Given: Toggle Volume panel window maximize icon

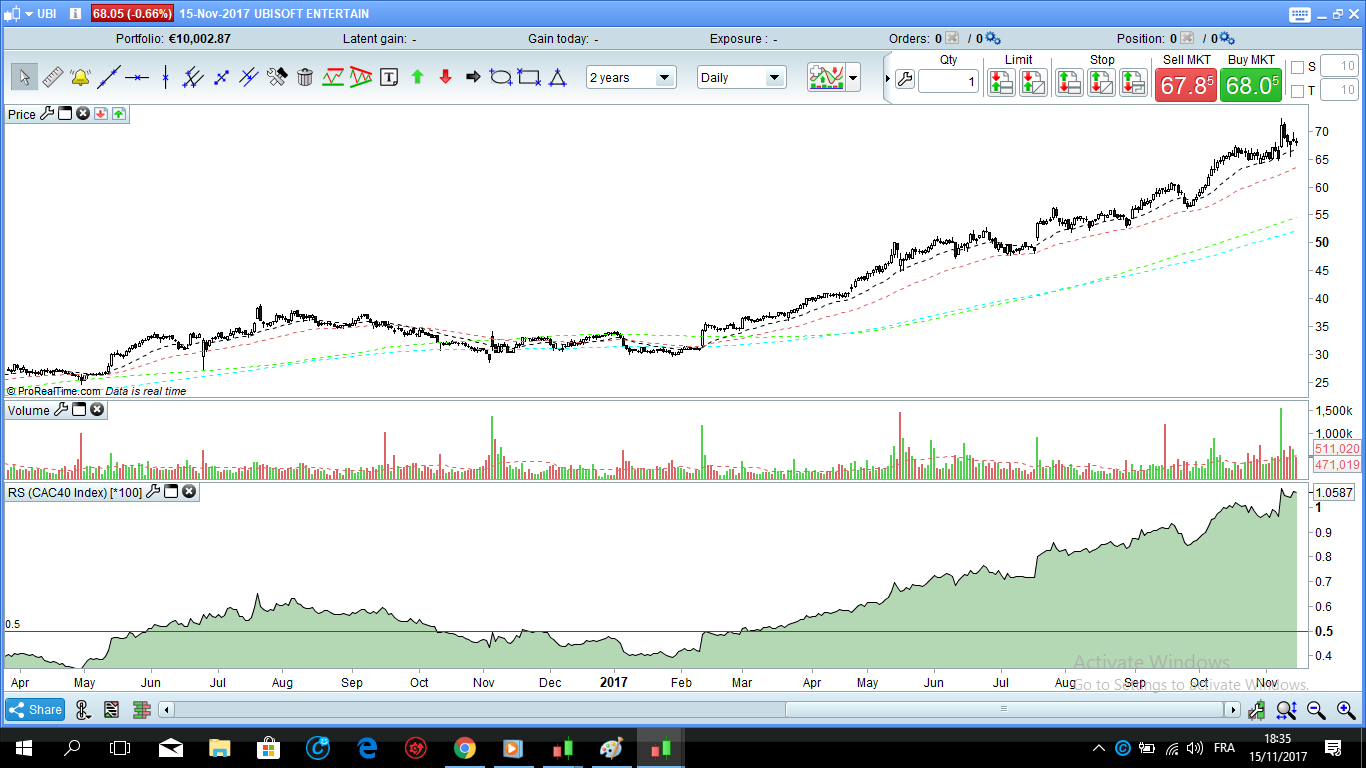Looking at the screenshot, I should click(79, 410).
